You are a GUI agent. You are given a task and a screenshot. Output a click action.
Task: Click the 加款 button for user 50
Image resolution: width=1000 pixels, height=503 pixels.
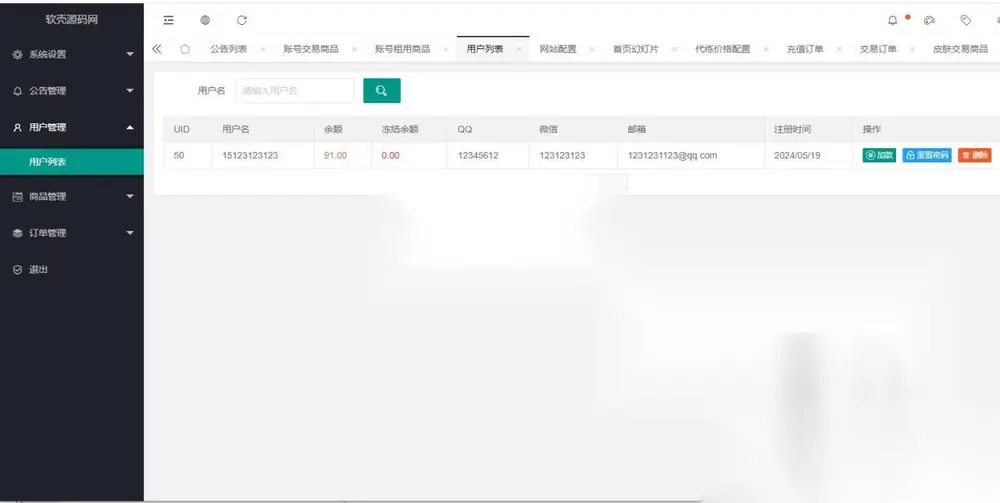(879, 155)
